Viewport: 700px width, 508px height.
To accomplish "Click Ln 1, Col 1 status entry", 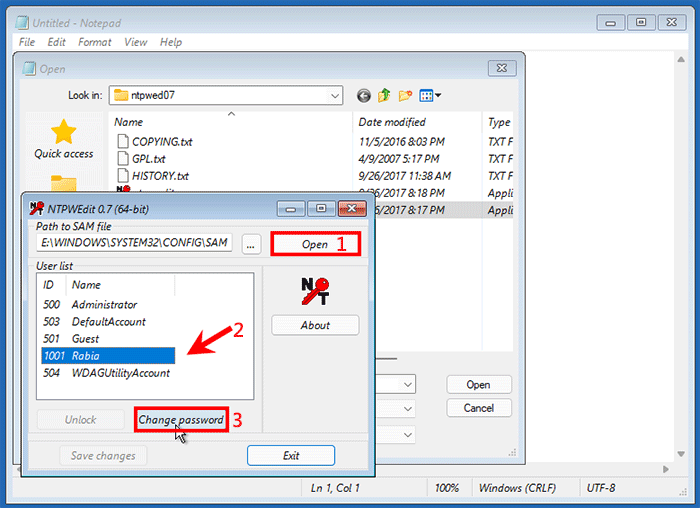I will (x=335, y=488).
